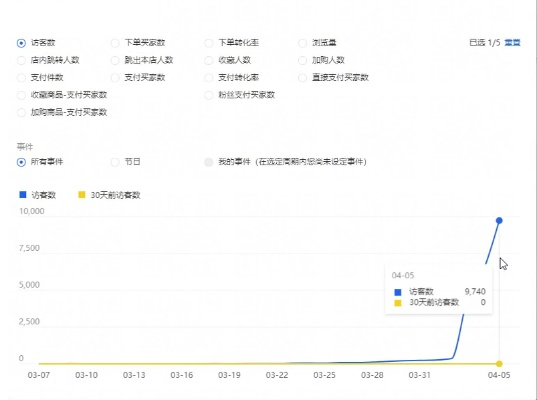537x400 pixels.
Task: Click the 03-16 x-axis date label
Action: pyautogui.click(x=182, y=375)
